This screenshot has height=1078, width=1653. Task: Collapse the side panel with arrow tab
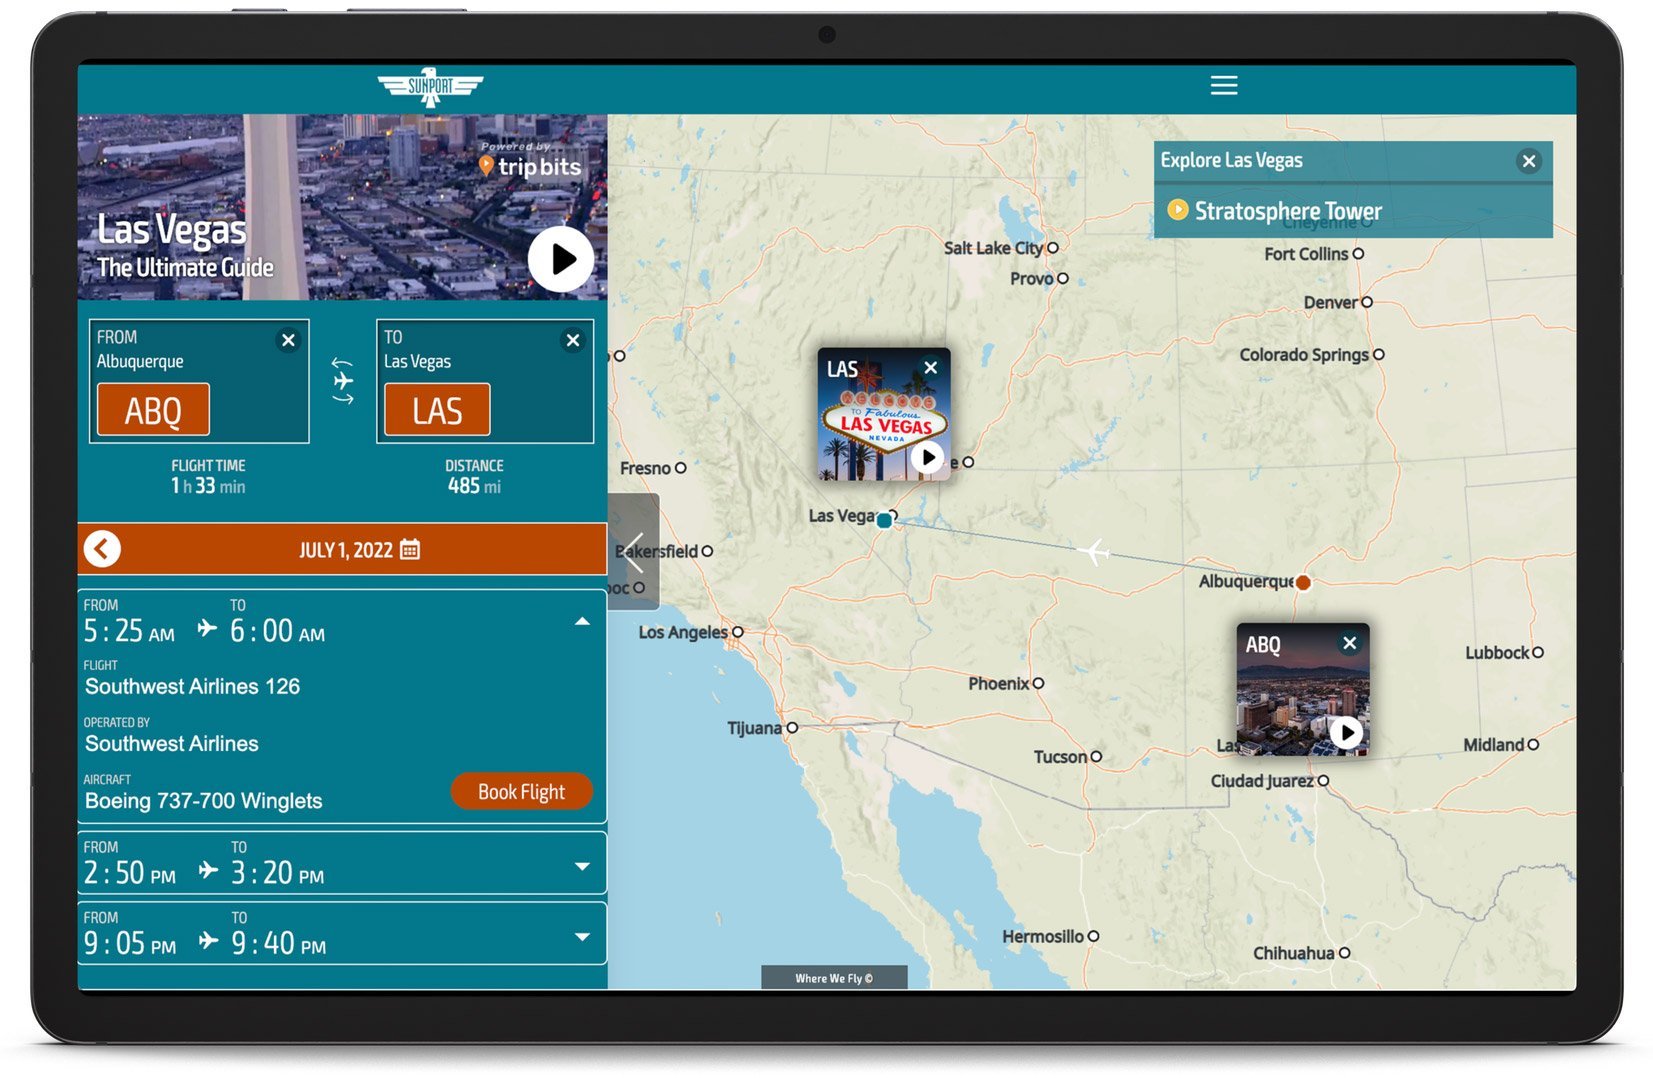click(x=634, y=551)
